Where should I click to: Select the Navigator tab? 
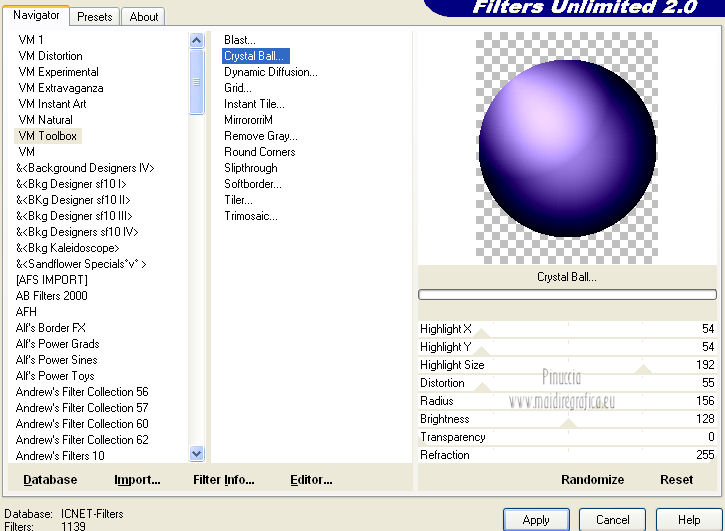36,15
